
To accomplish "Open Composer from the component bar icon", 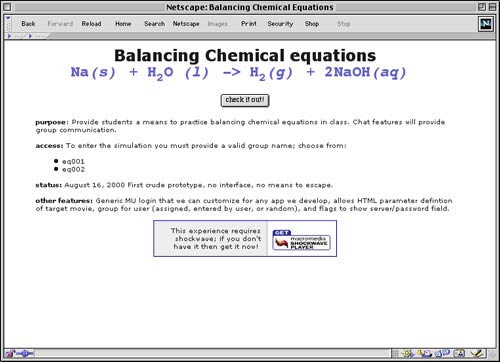I will 477,353.
